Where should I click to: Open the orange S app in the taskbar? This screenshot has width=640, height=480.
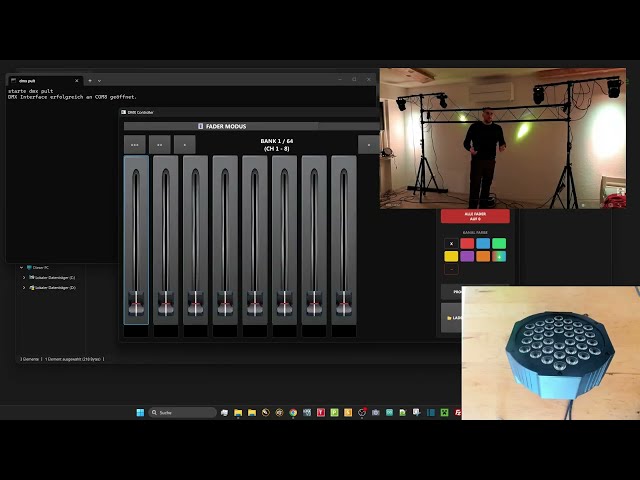pyautogui.click(x=348, y=413)
